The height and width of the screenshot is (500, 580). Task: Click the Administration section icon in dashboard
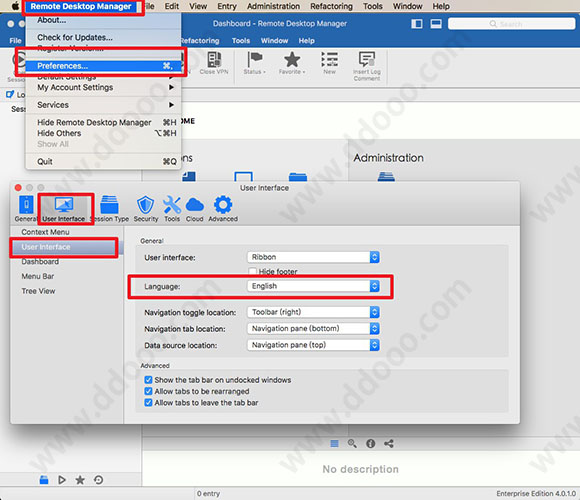click(386, 176)
